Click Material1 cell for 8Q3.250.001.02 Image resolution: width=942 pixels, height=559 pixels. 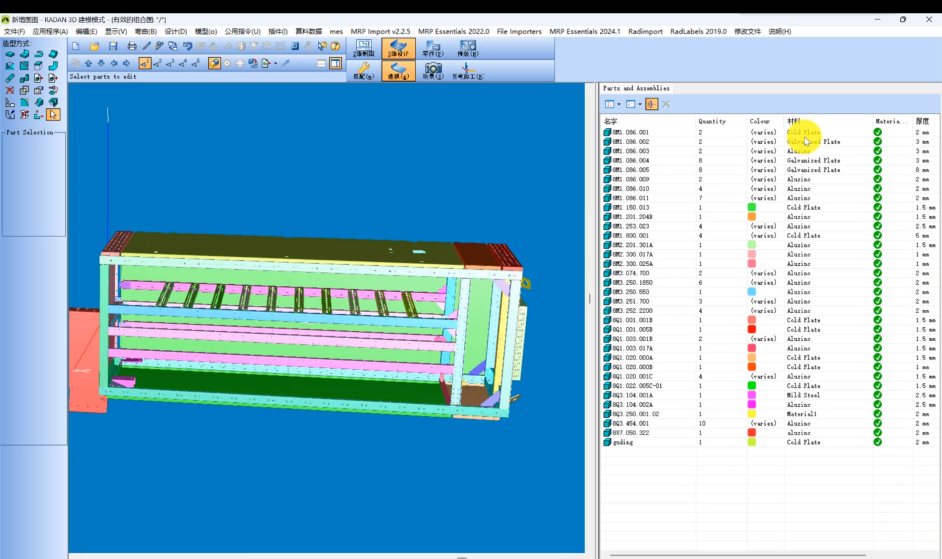(x=801, y=414)
